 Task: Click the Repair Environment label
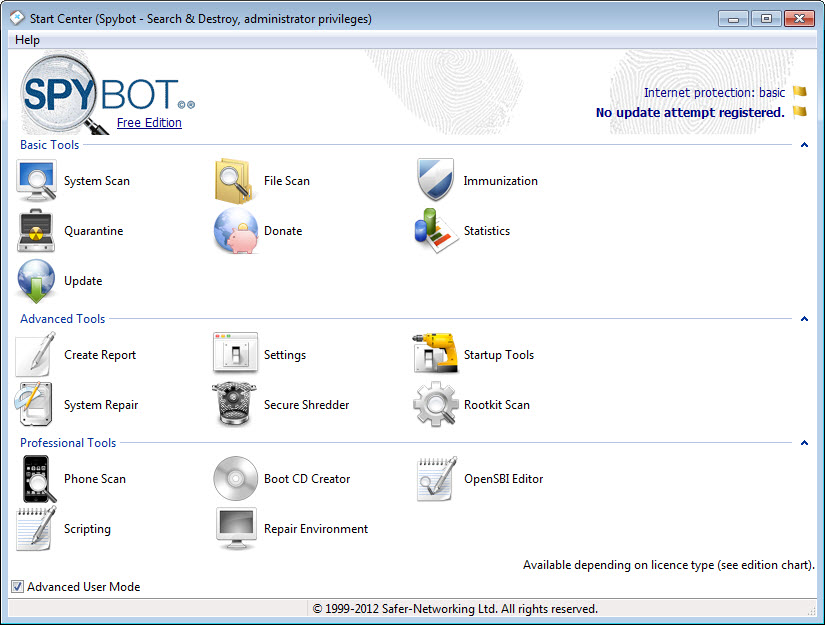(x=316, y=529)
